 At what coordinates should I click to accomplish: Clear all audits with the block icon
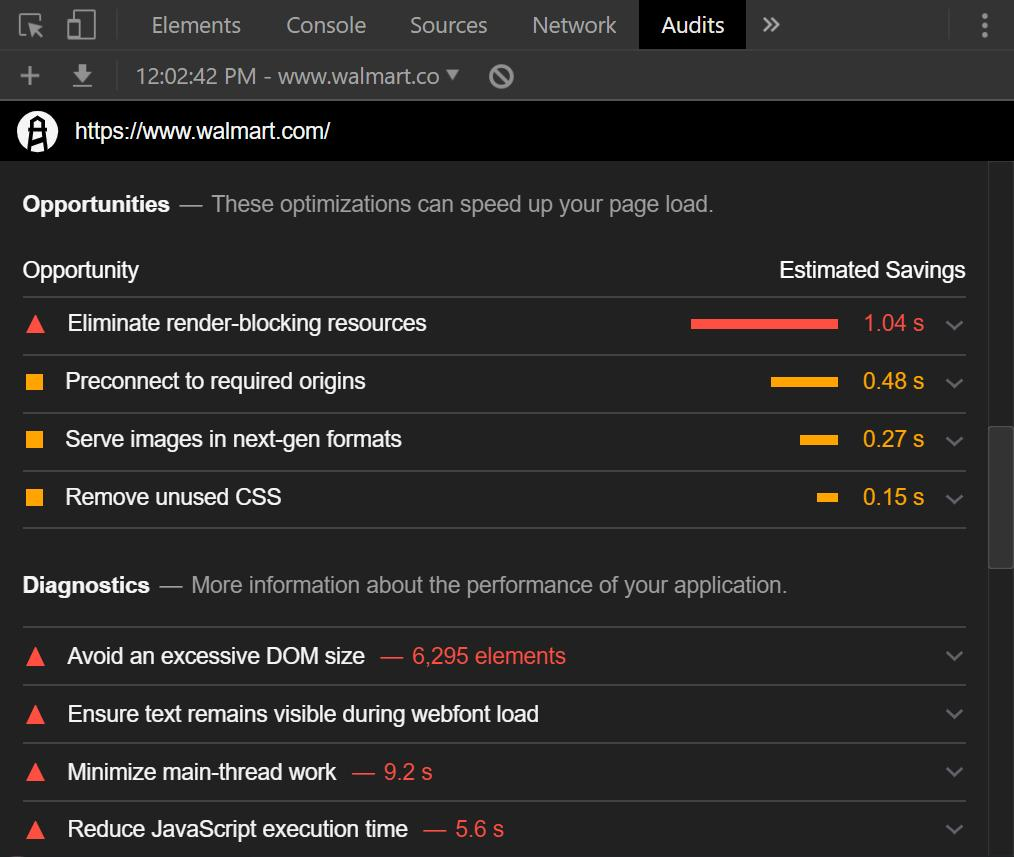click(501, 76)
